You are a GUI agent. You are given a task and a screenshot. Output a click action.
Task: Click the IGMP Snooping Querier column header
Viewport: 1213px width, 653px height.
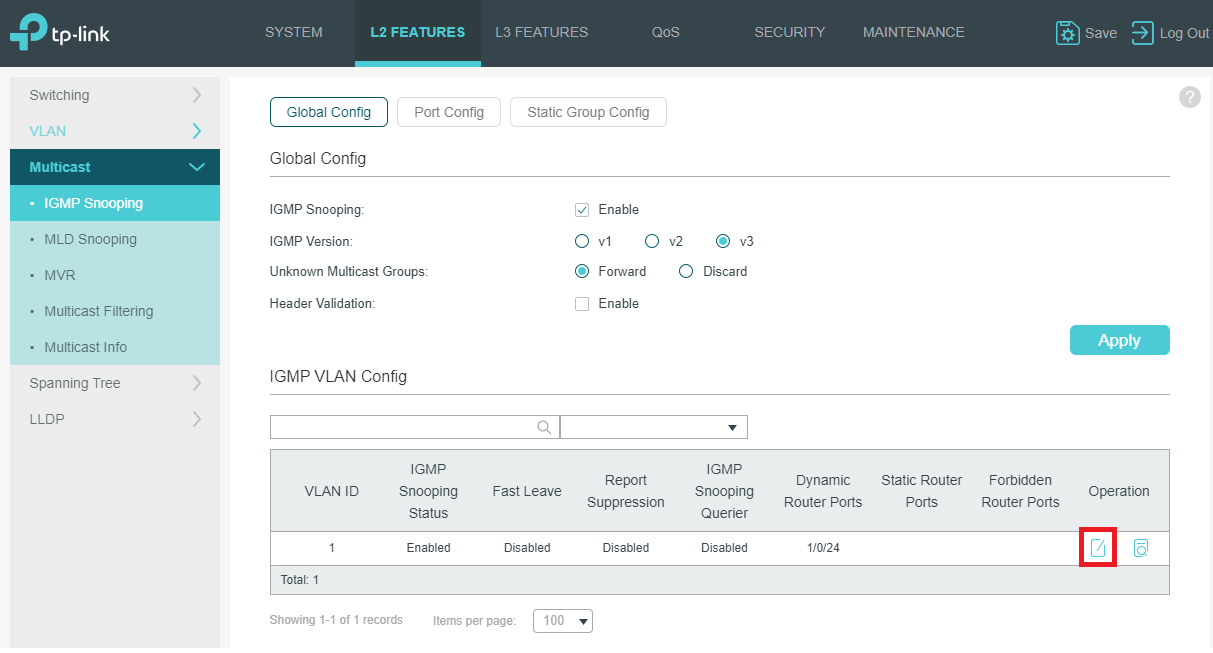pyautogui.click(x=724, y=491)
